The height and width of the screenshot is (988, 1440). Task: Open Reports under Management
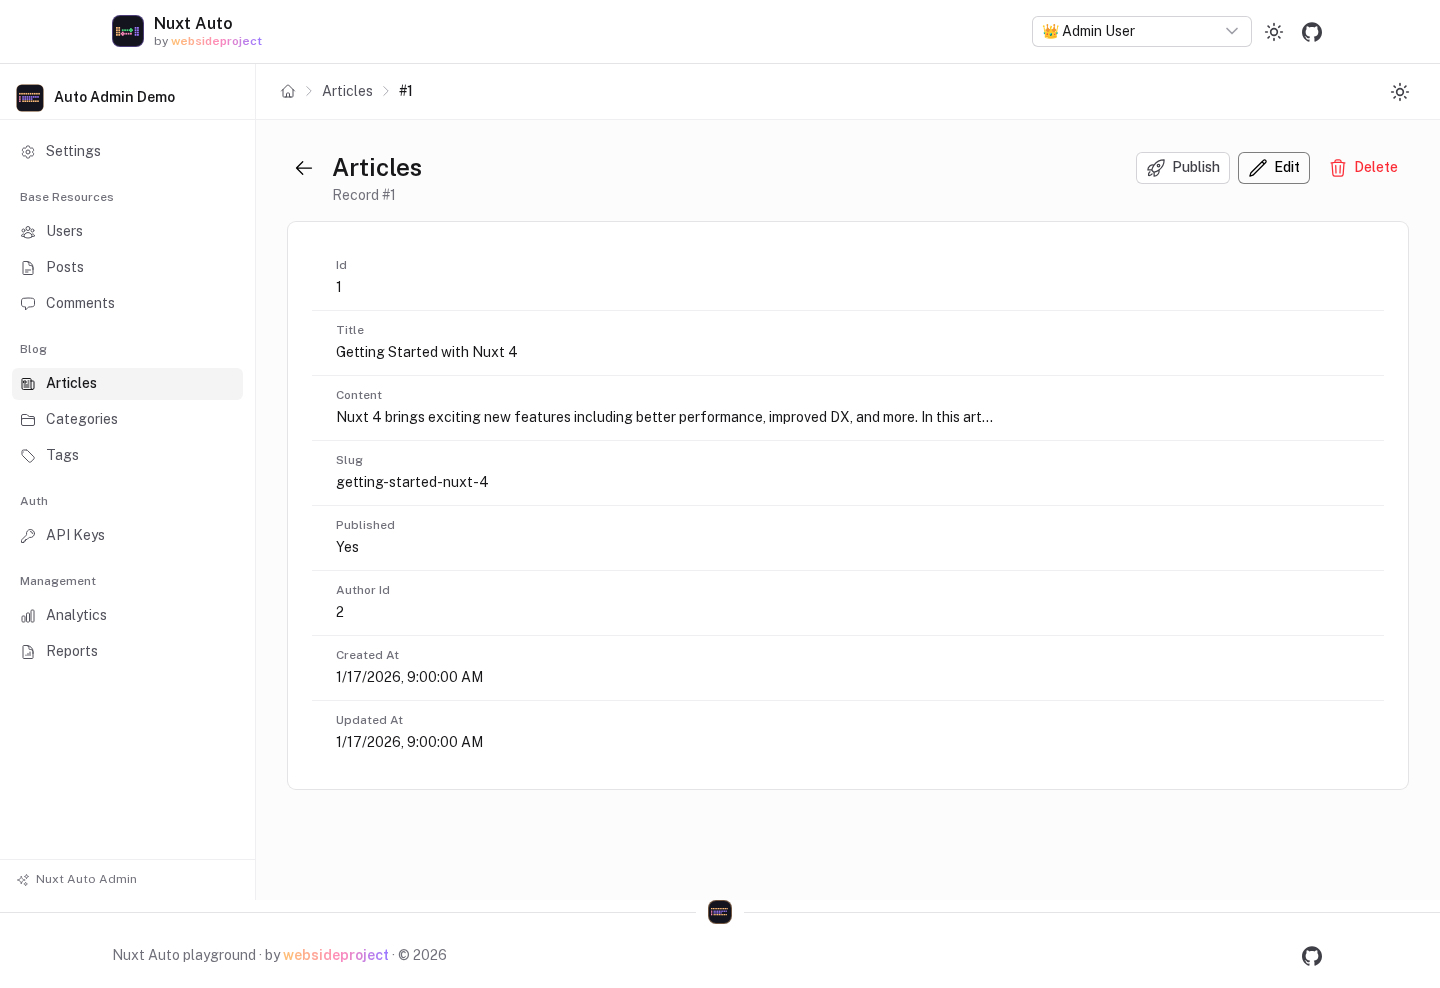128,652
